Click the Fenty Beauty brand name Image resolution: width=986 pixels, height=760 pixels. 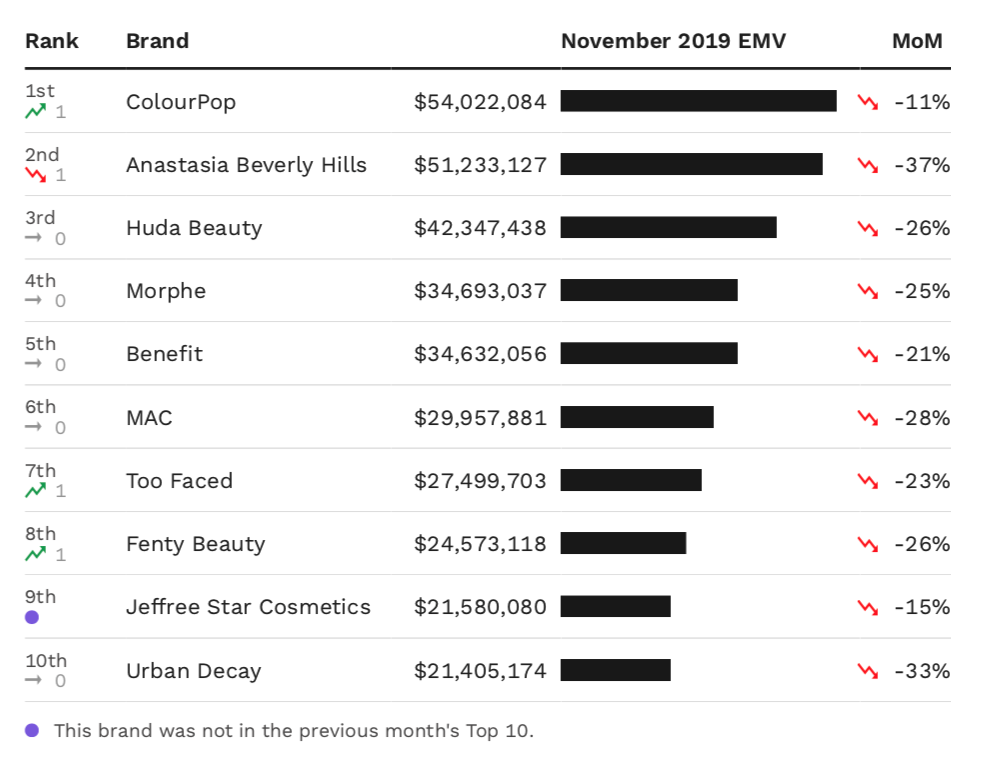195,544
